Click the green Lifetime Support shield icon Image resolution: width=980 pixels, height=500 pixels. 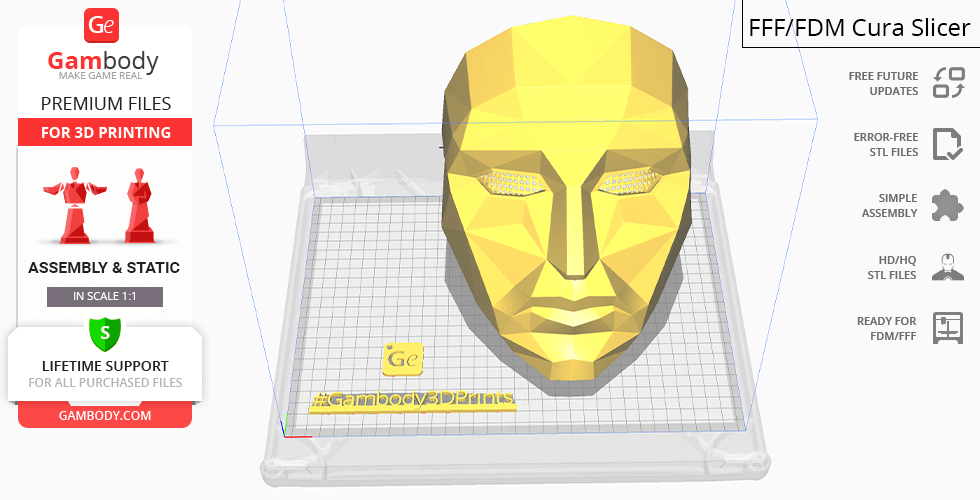click(x=104, y=333)
